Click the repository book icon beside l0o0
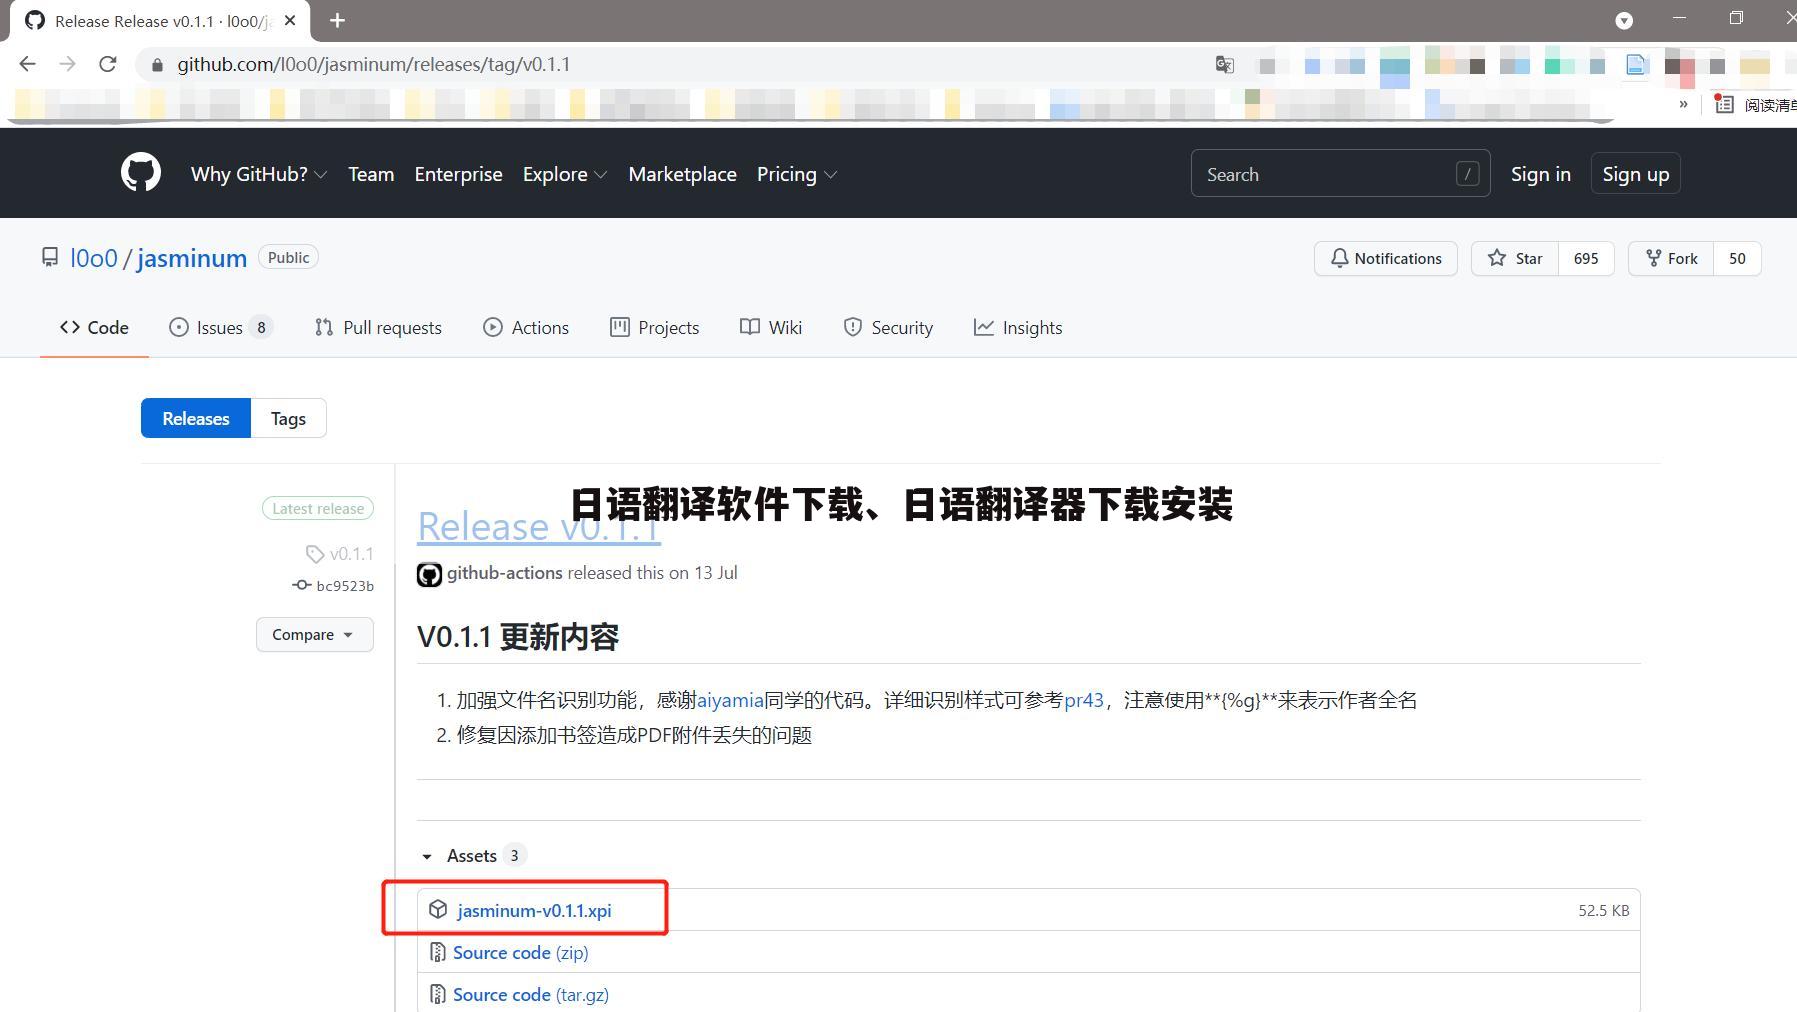This screenshot has height=1012, width=1797. pos(50,257)
